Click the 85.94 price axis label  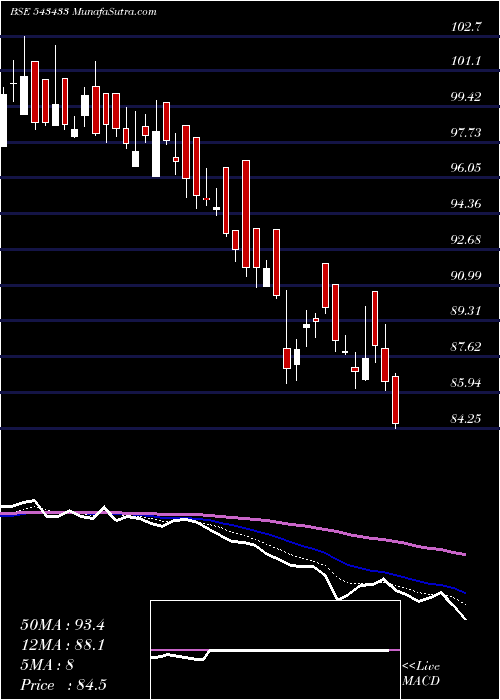pyautogui.click(x=466, y=383)
